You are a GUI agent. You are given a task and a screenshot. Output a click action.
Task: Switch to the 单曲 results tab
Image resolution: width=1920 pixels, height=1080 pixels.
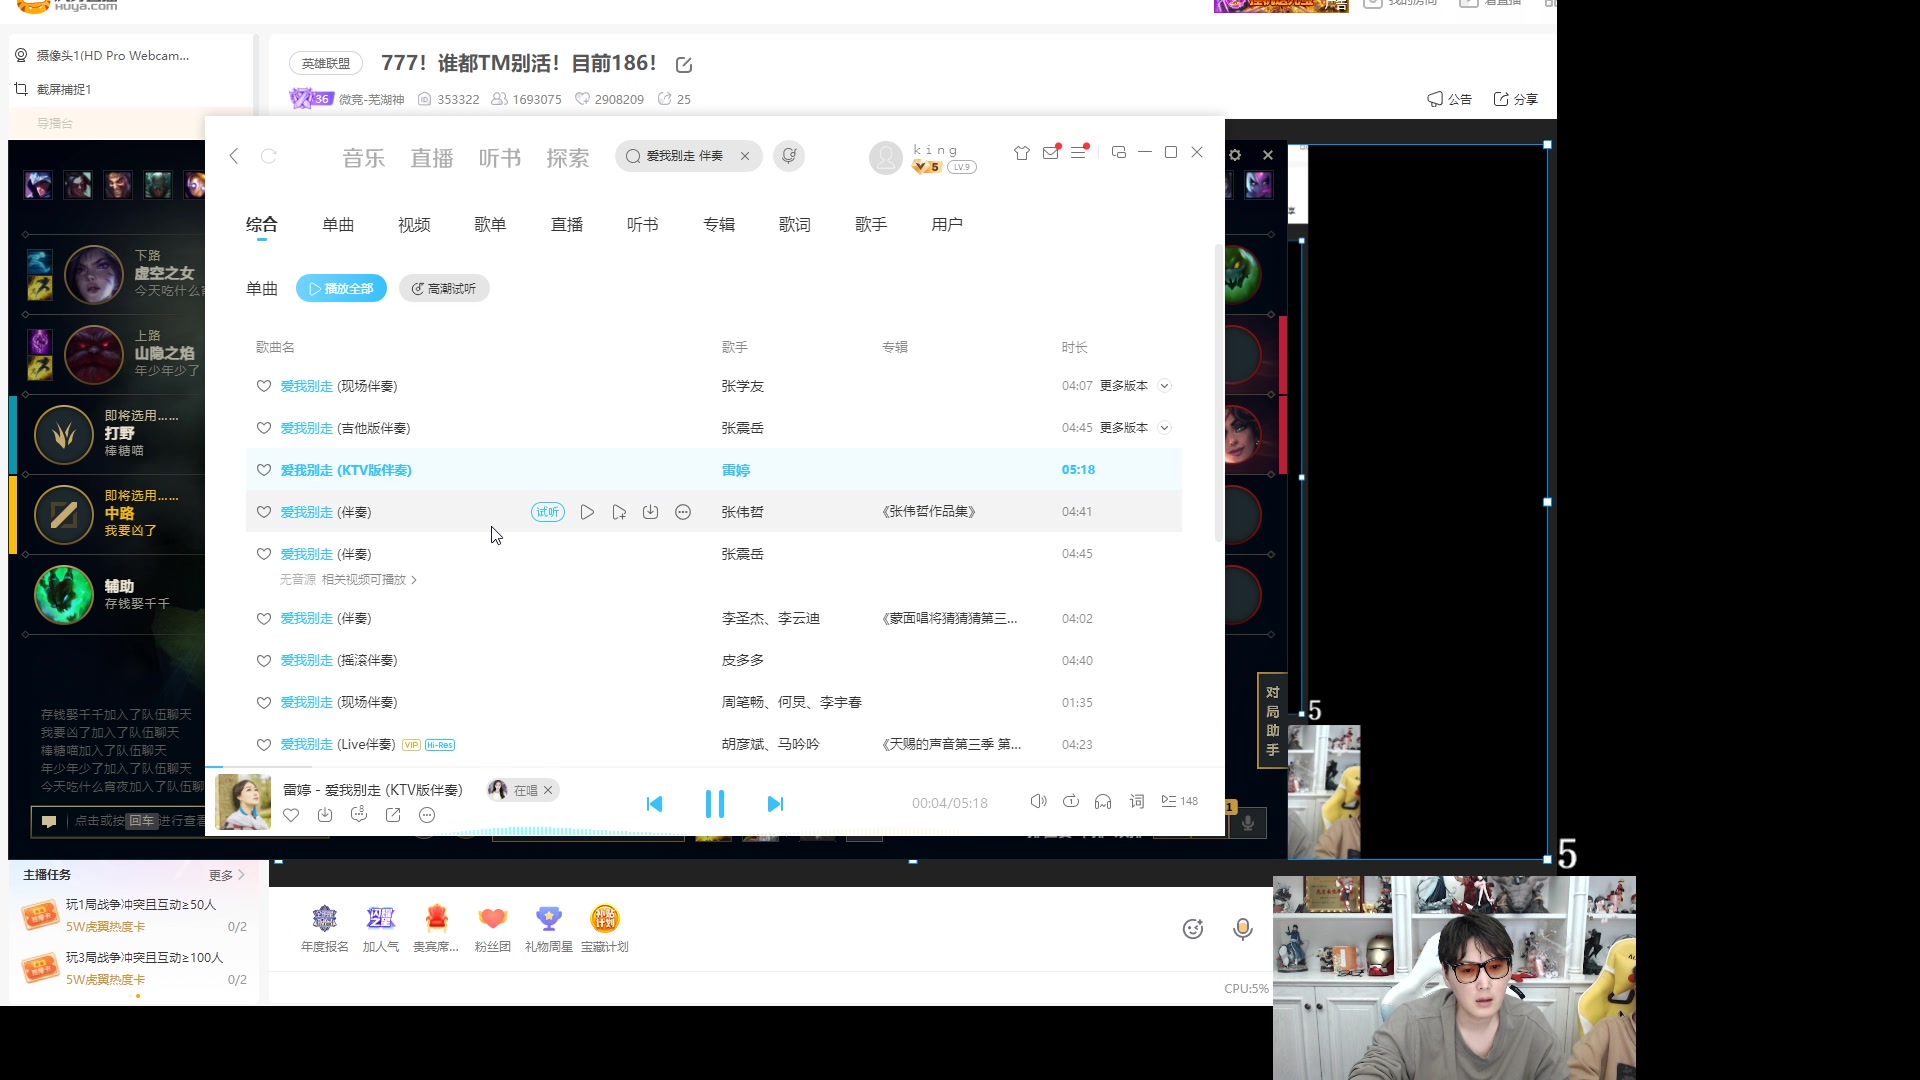(338, 225)
